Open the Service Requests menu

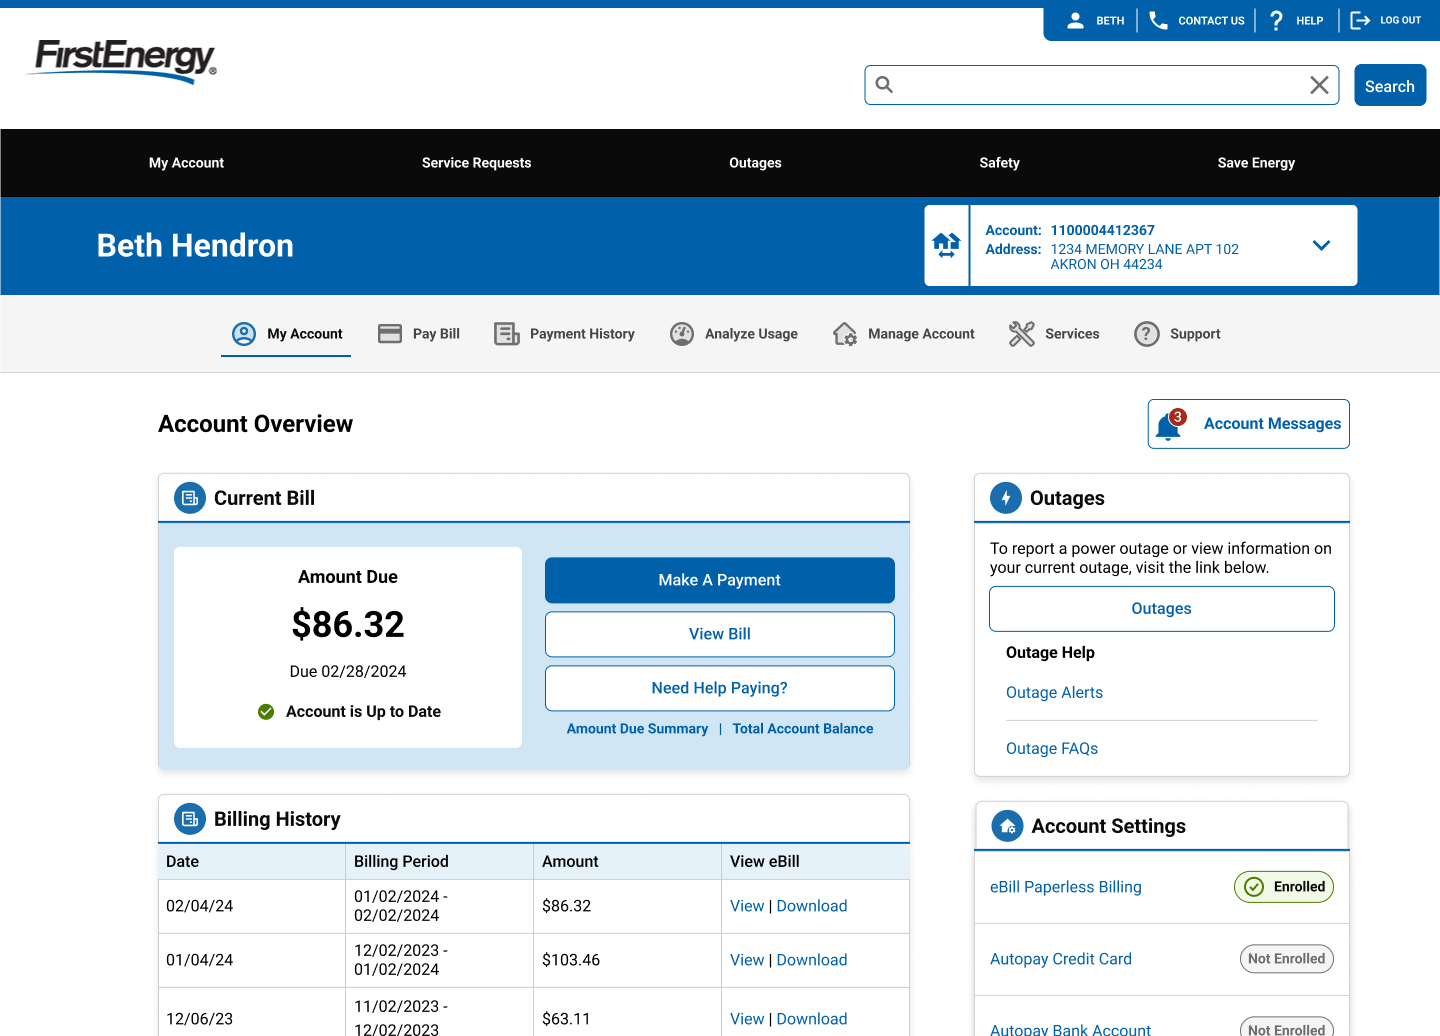(x=476, y=163)
